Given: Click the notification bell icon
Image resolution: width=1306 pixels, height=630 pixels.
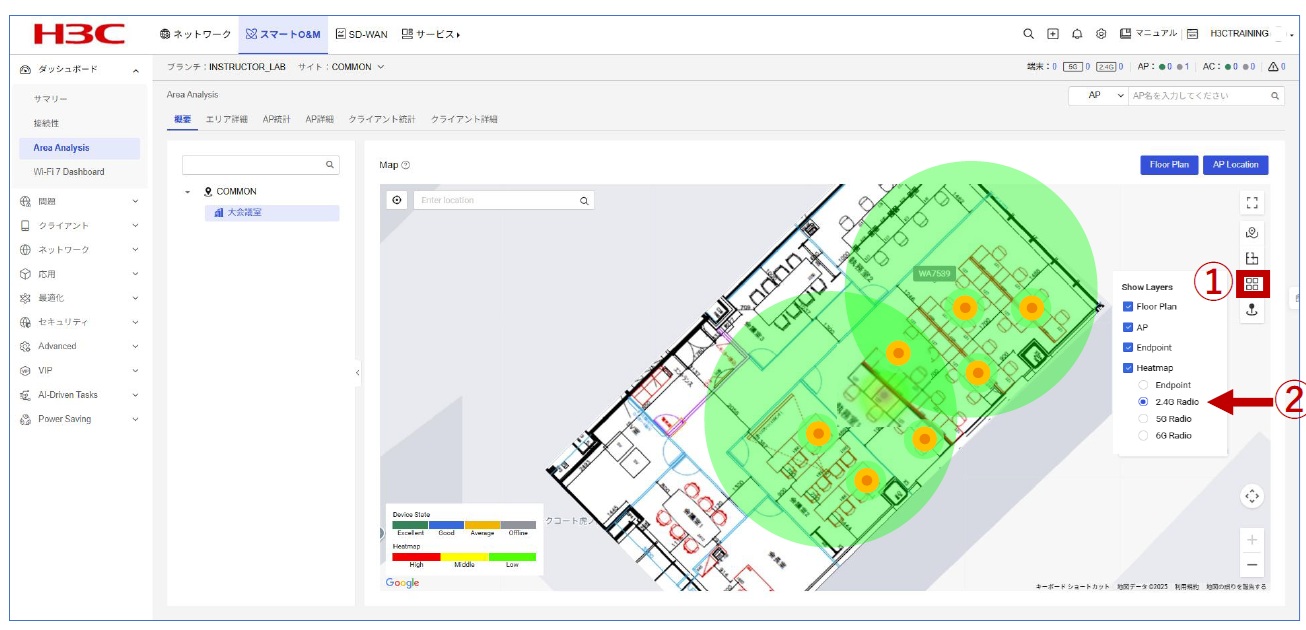Looking at the screenshot, I should pyautogui.click(x=1077, y=34).
